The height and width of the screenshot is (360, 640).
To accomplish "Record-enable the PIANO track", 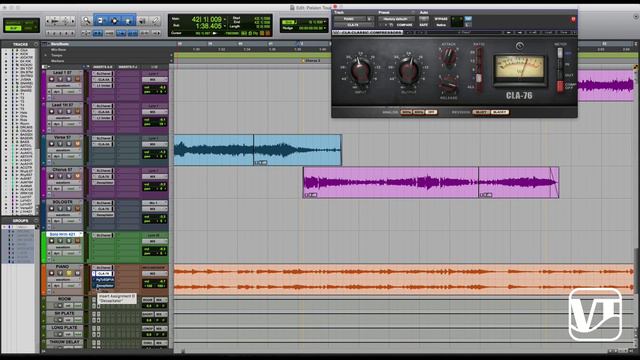I will 51,273.
